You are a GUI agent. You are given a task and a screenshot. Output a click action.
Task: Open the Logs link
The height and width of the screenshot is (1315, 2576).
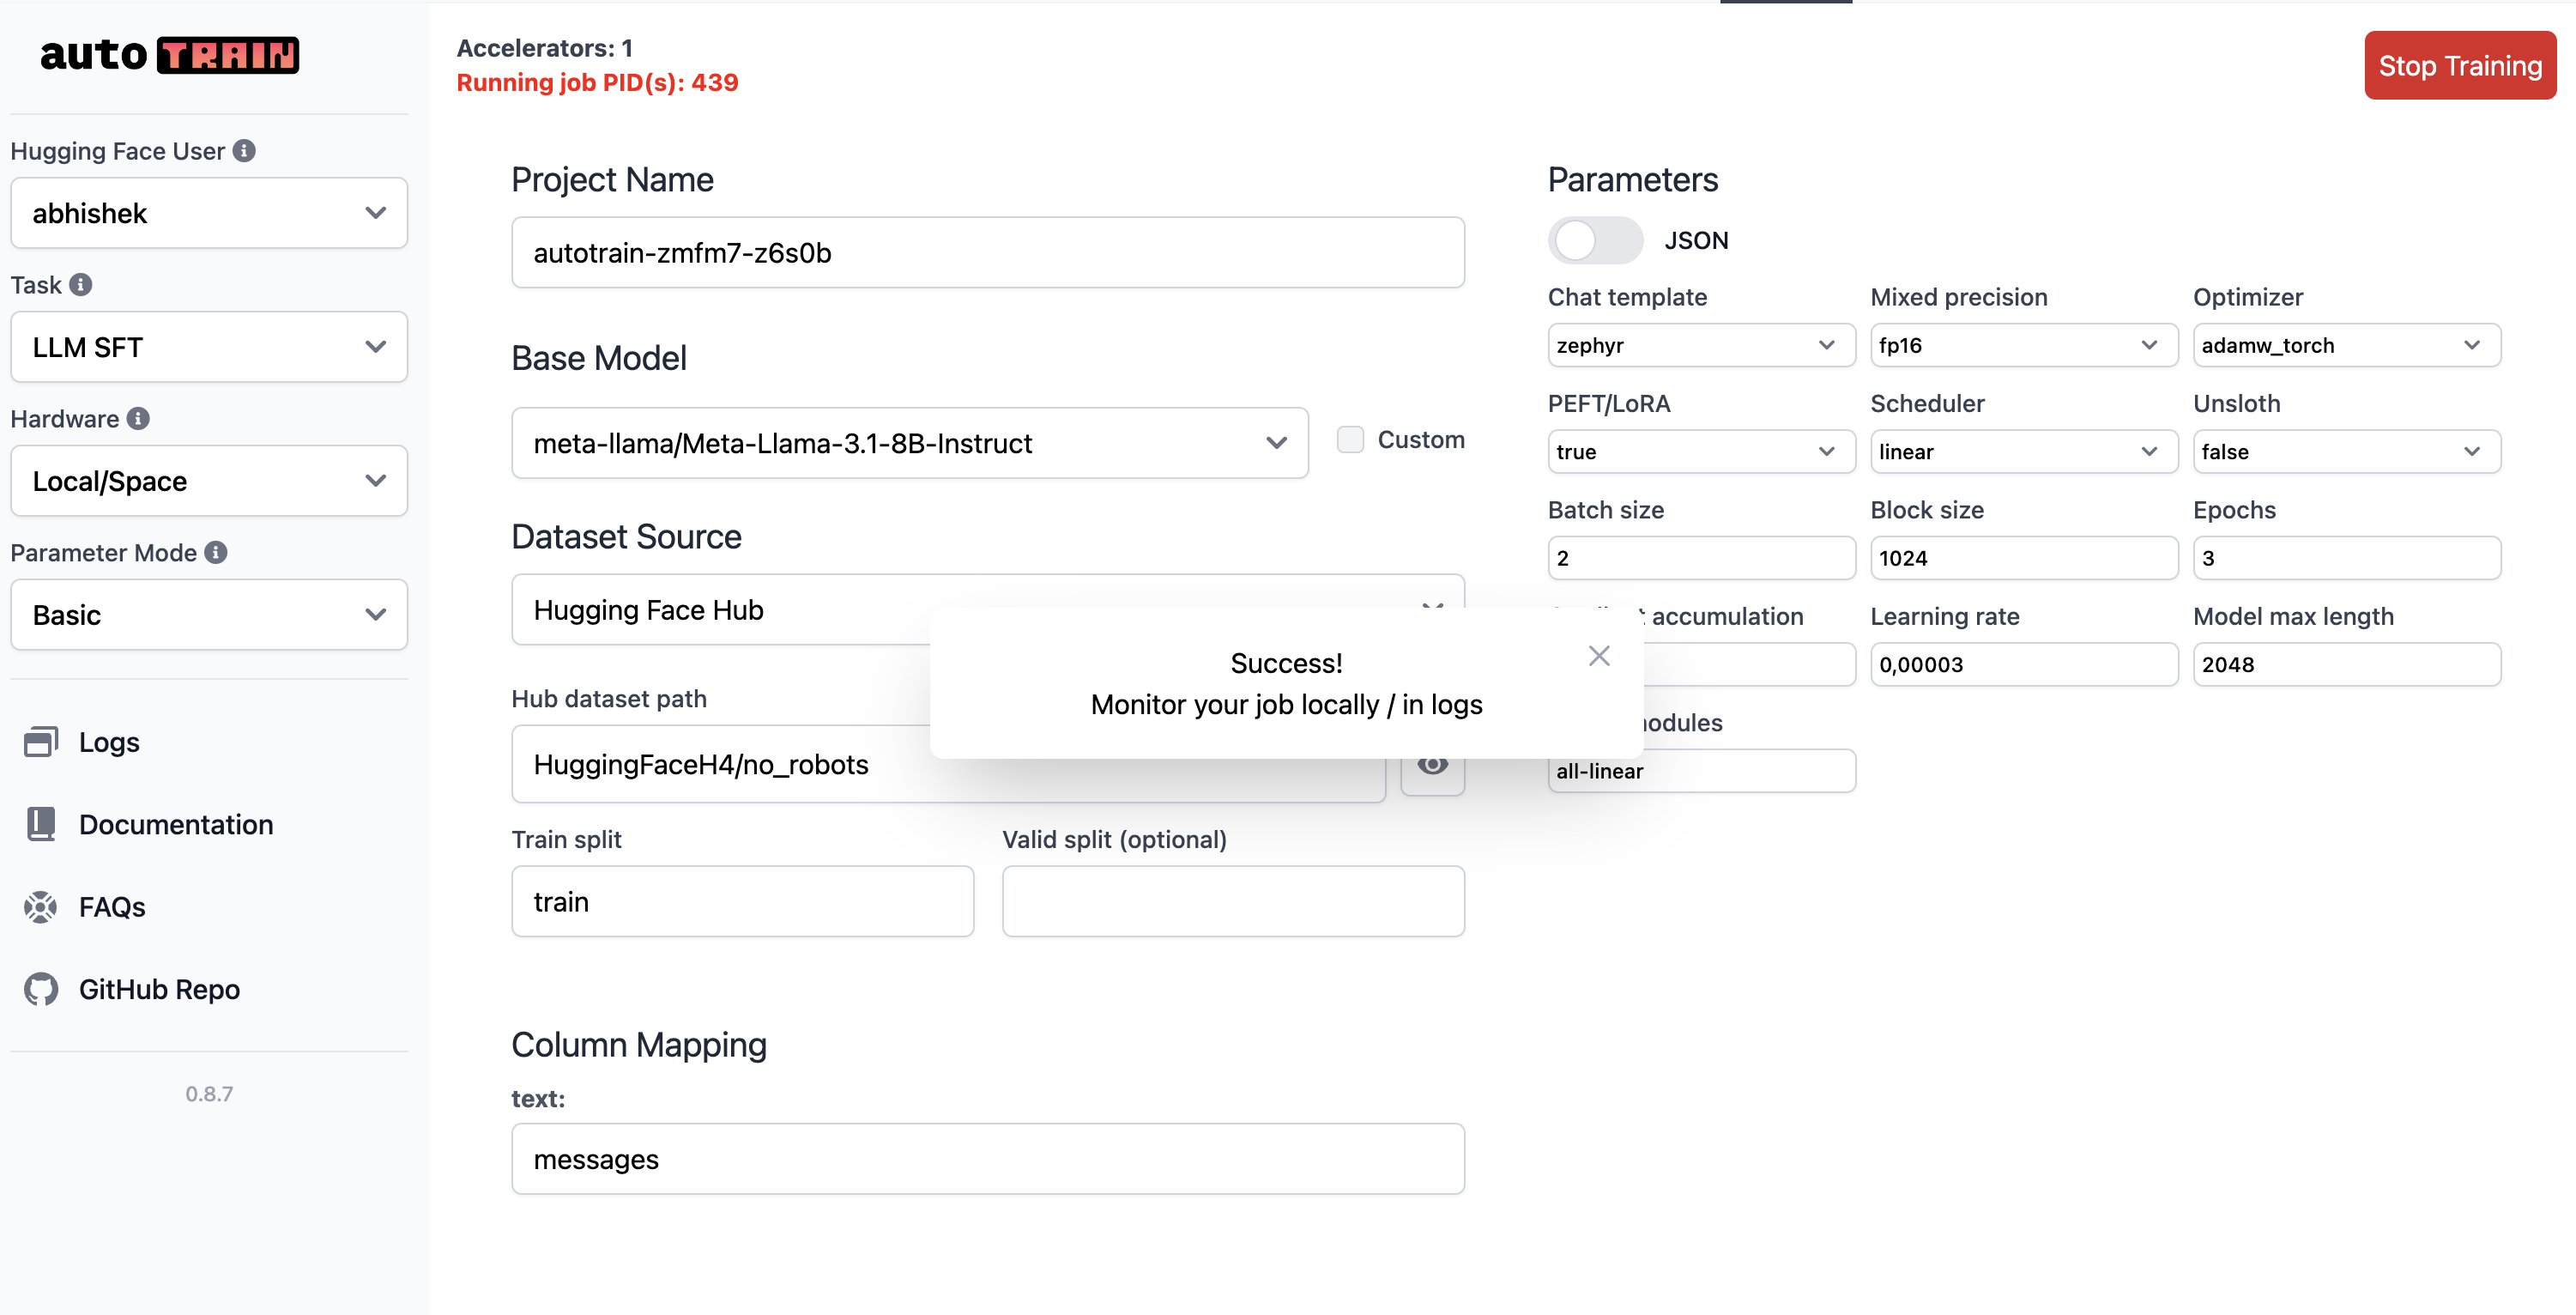point(109,742)
